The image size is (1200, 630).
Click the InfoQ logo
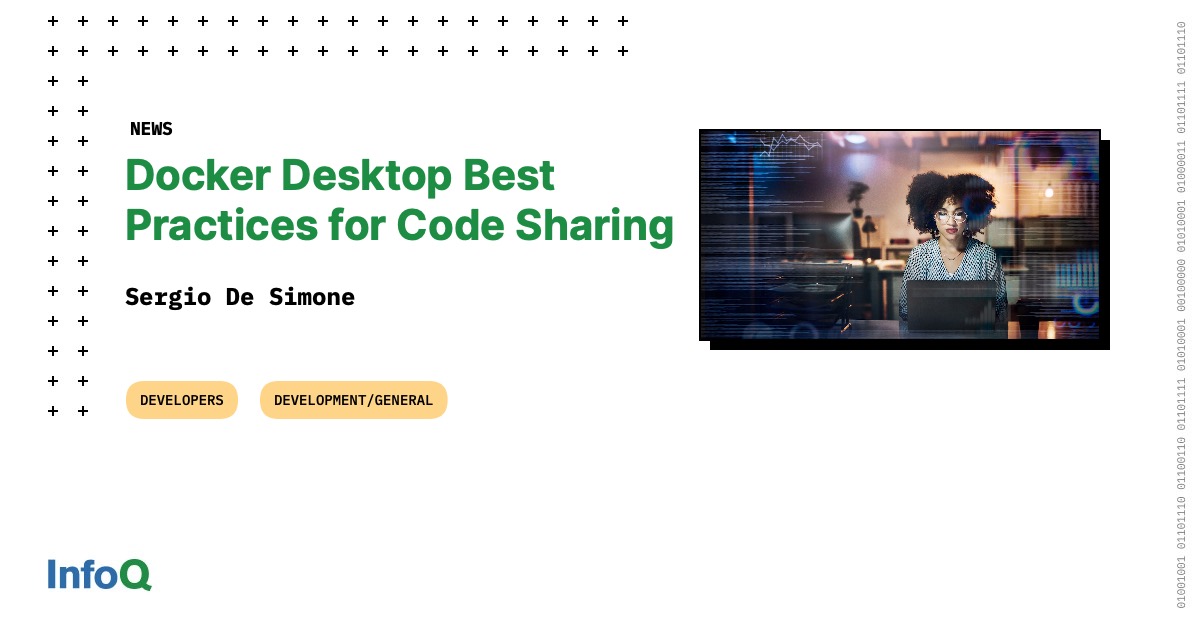(x=98, y=575)
